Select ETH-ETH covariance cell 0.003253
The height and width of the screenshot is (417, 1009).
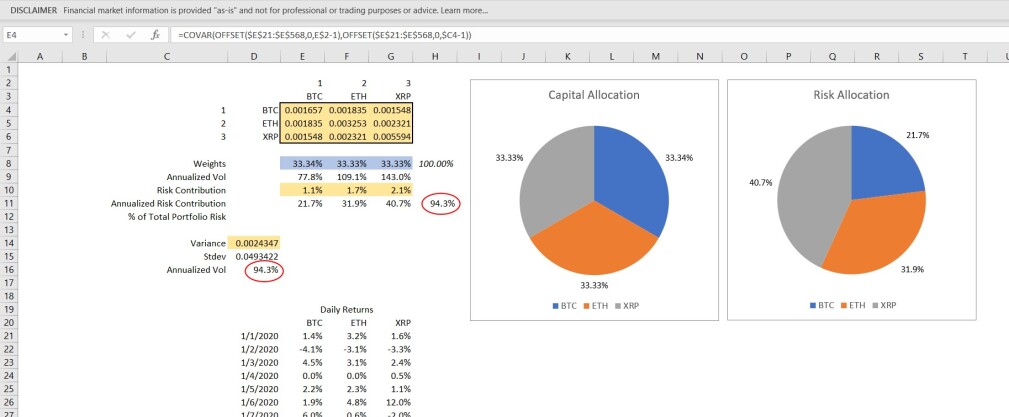pos(346,124)
